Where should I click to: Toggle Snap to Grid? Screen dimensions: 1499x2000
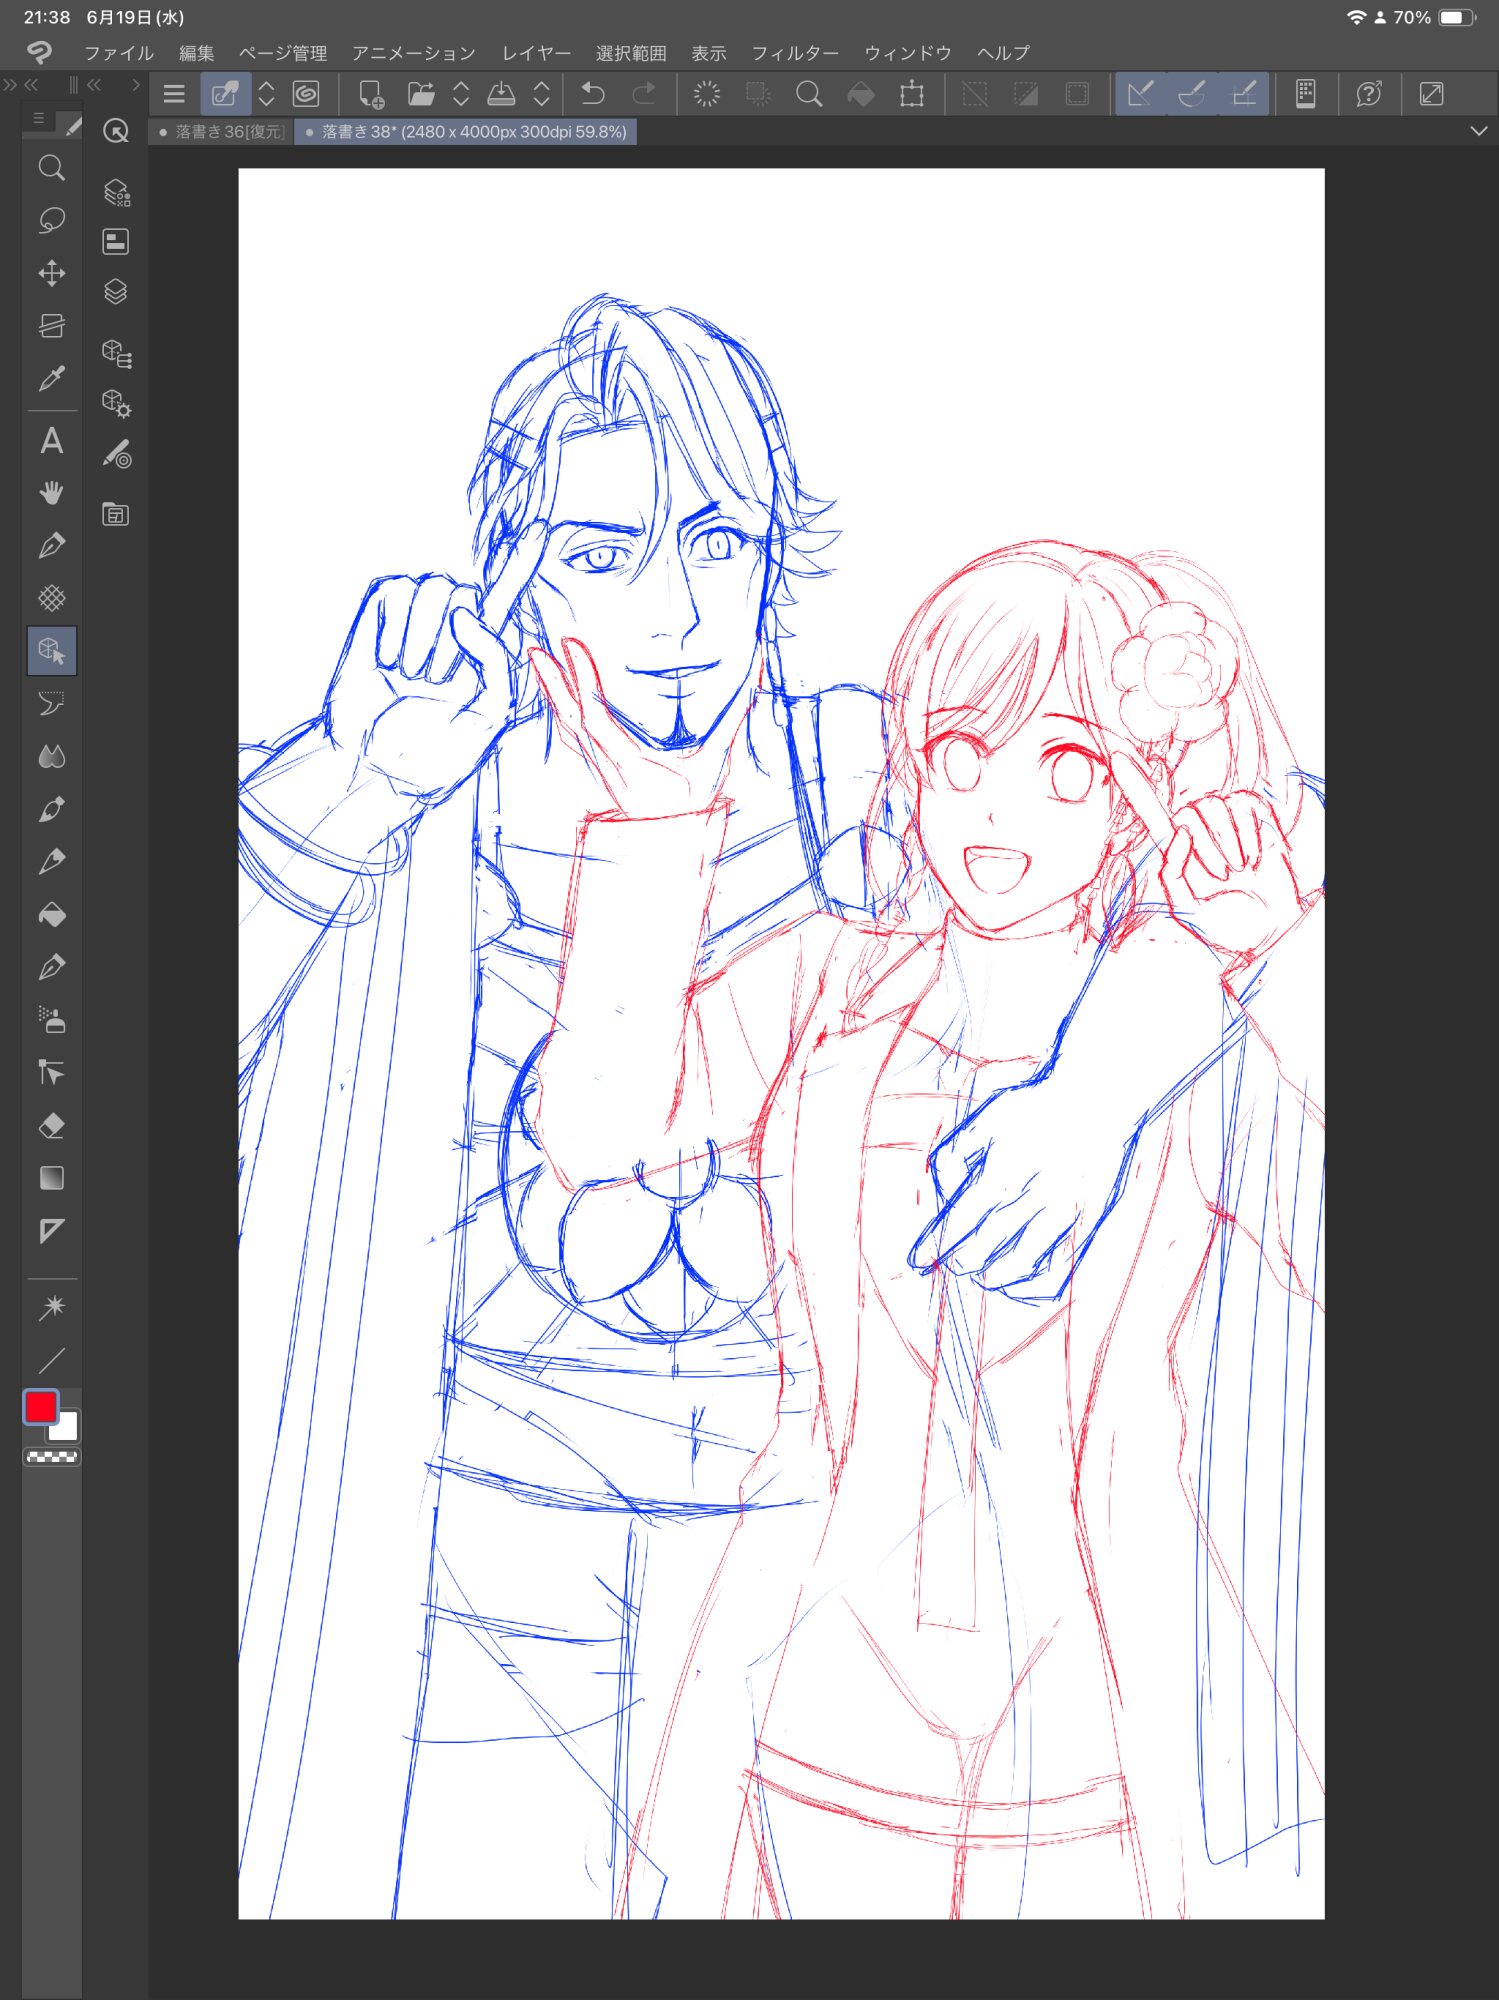pyautogui.click(x=1244, y=95)
